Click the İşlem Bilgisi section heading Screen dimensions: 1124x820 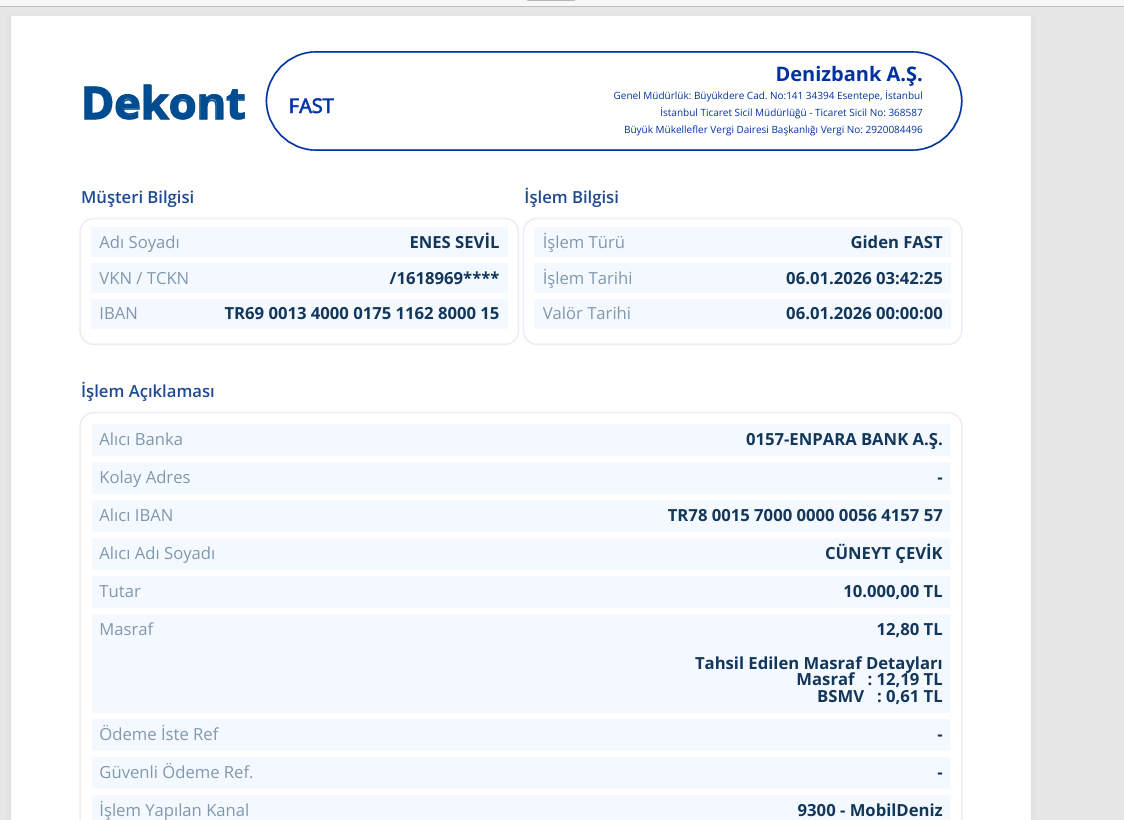click(x=571, y=197)
